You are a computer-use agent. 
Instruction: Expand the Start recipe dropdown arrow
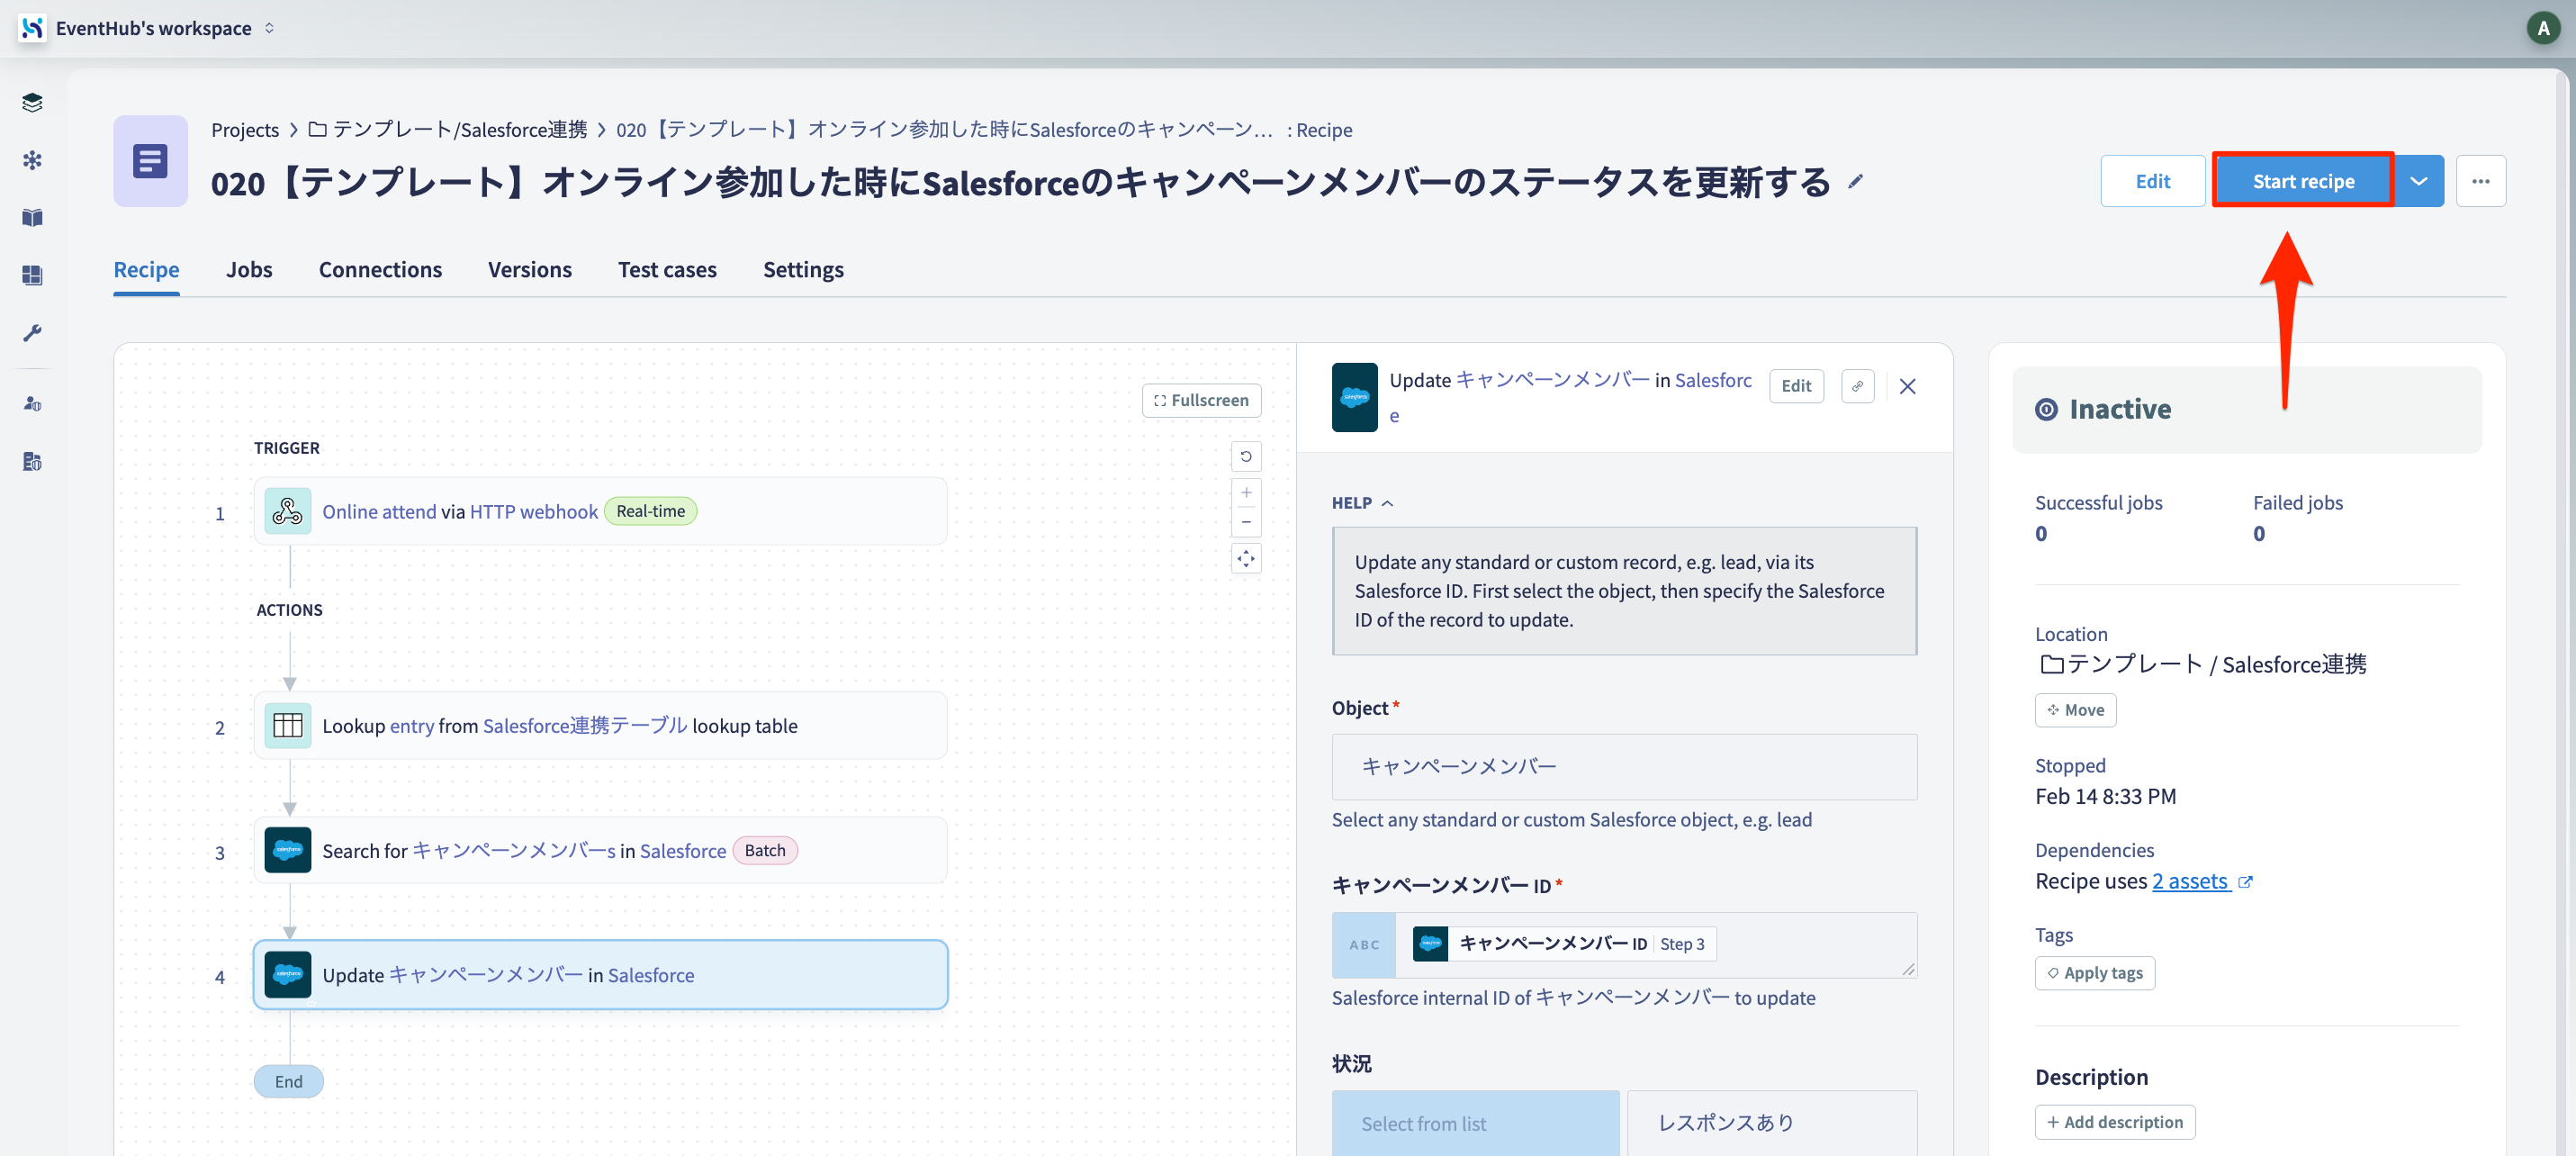click(2418, 181)
